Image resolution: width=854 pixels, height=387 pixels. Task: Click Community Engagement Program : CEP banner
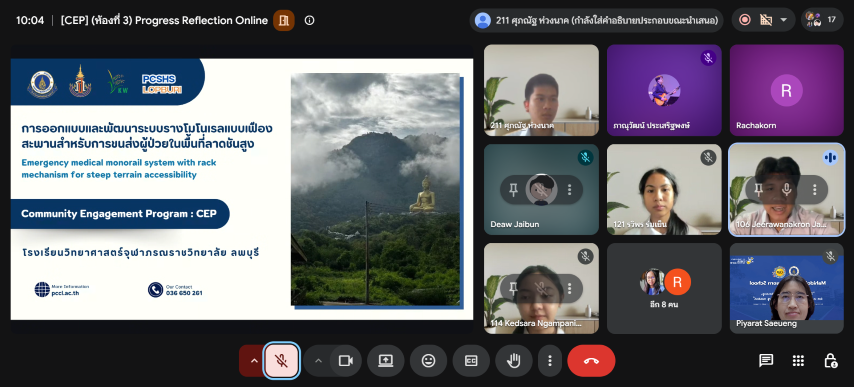[119, 213]
